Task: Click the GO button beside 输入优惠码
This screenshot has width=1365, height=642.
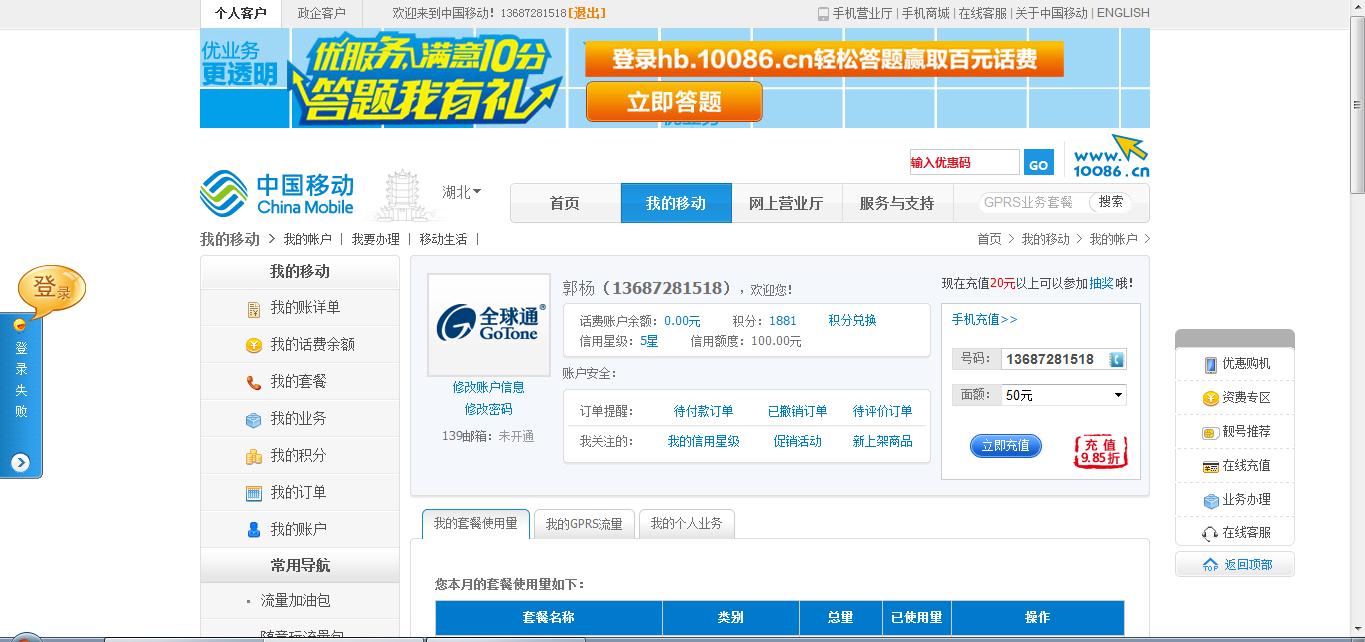Action: 1039,164
